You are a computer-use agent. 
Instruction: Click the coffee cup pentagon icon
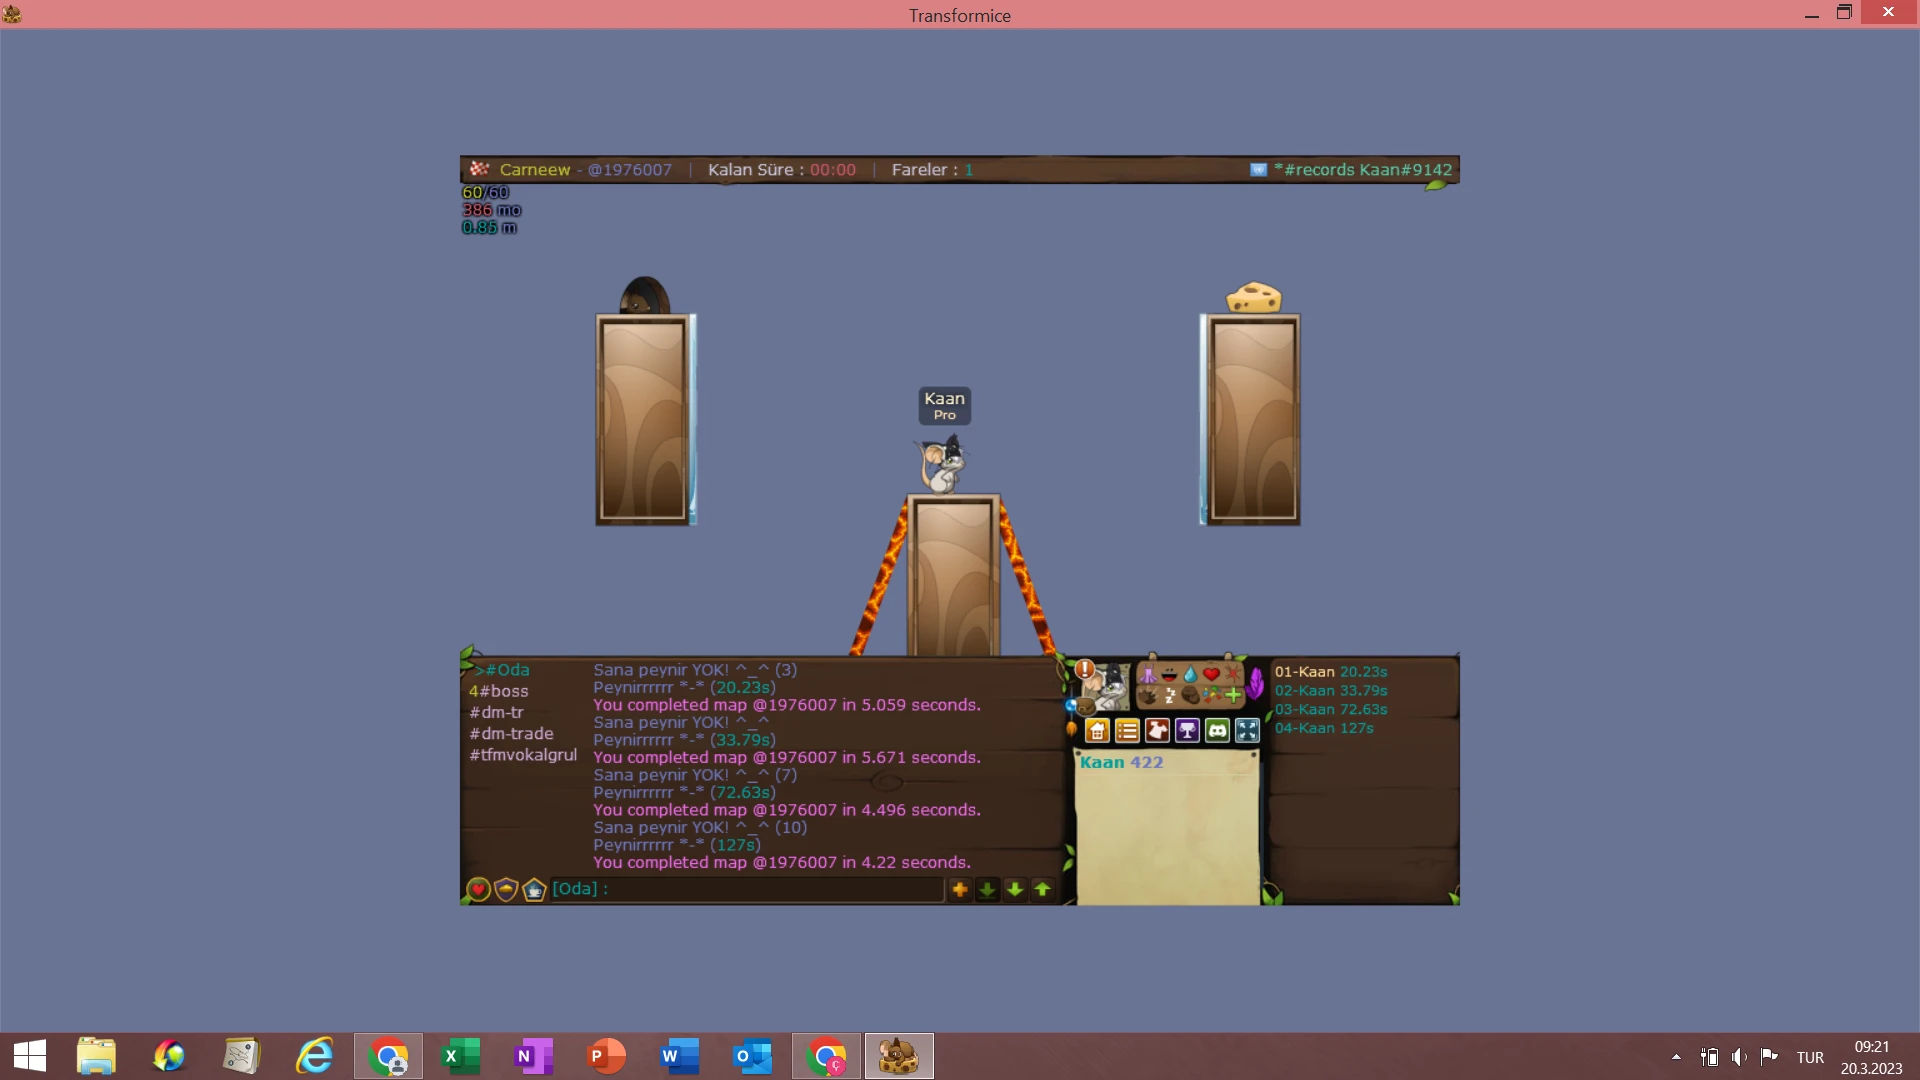[534, 890]
